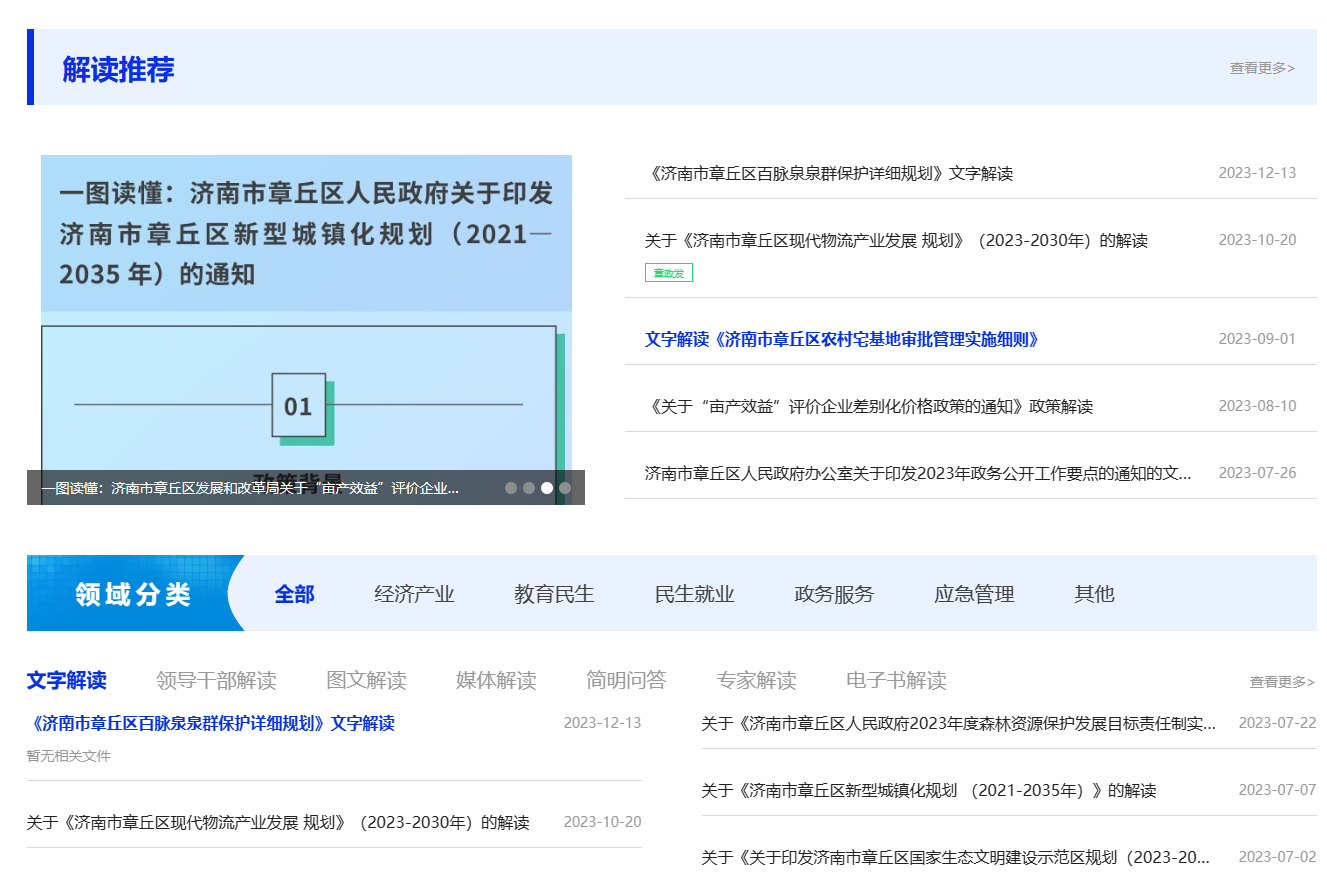Screen dimensions: 1327x877
Task: Open the 电子书解读 tab
Action: [x=896, y=681]
